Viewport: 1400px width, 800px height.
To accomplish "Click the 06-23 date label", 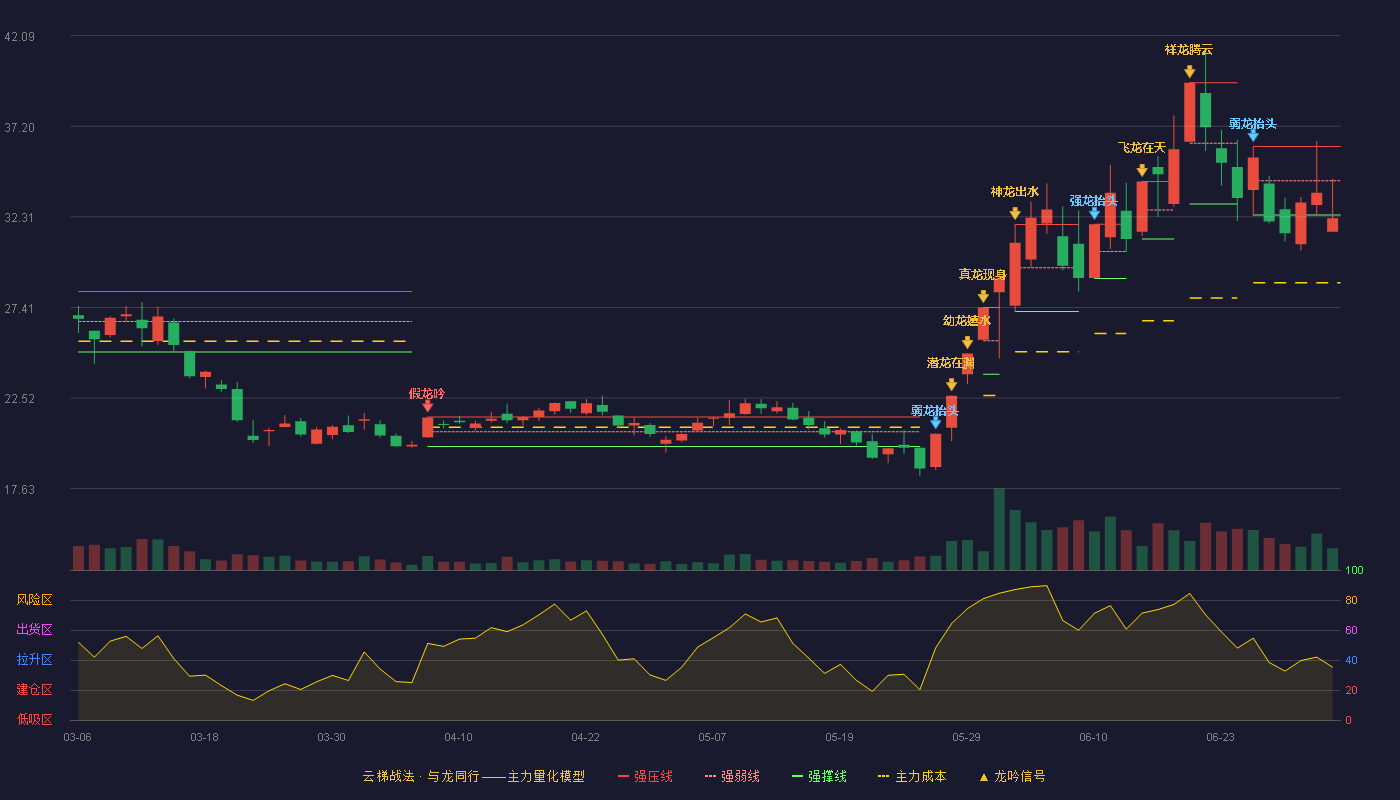I will pos(1220,737).
